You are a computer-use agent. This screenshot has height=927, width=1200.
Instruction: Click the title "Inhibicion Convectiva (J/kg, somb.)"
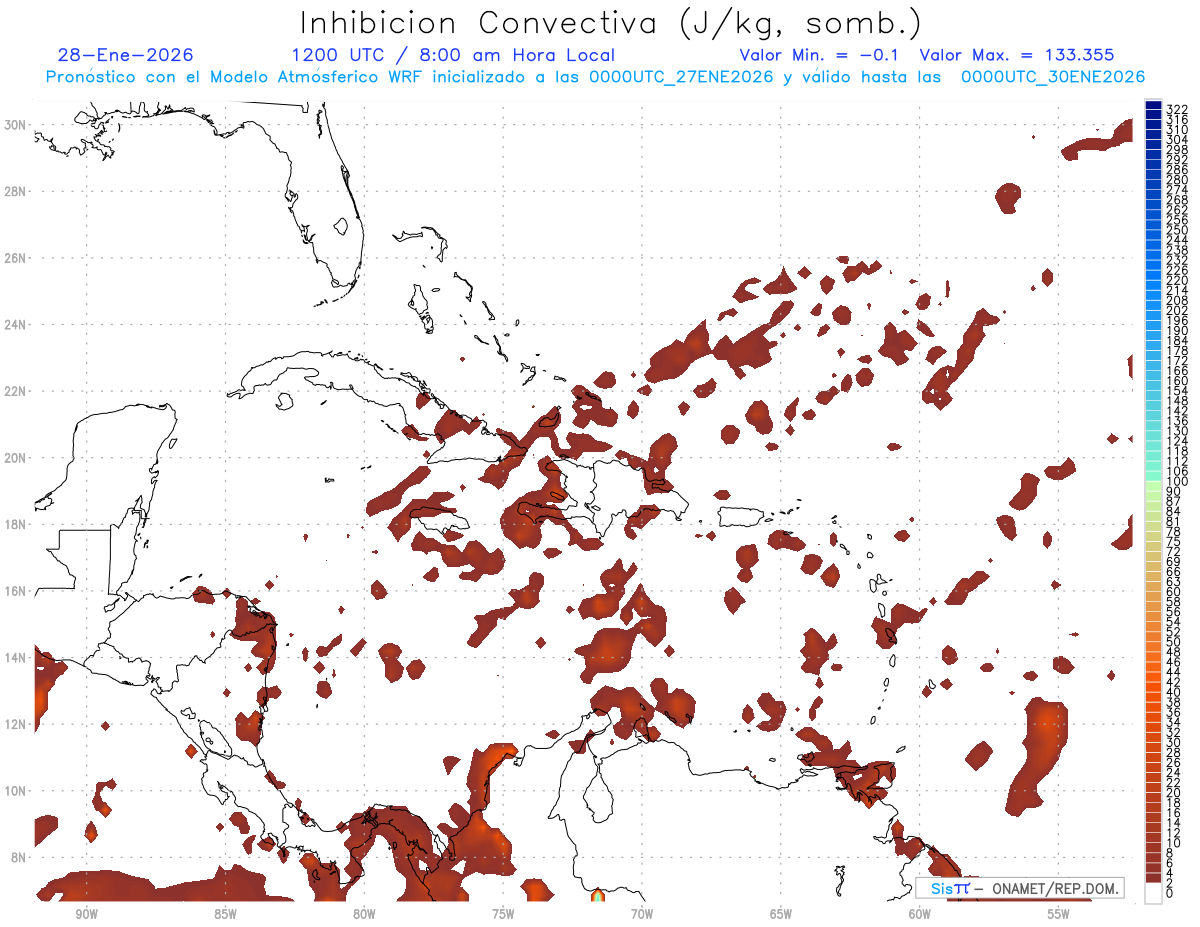[x=611, y=24]
